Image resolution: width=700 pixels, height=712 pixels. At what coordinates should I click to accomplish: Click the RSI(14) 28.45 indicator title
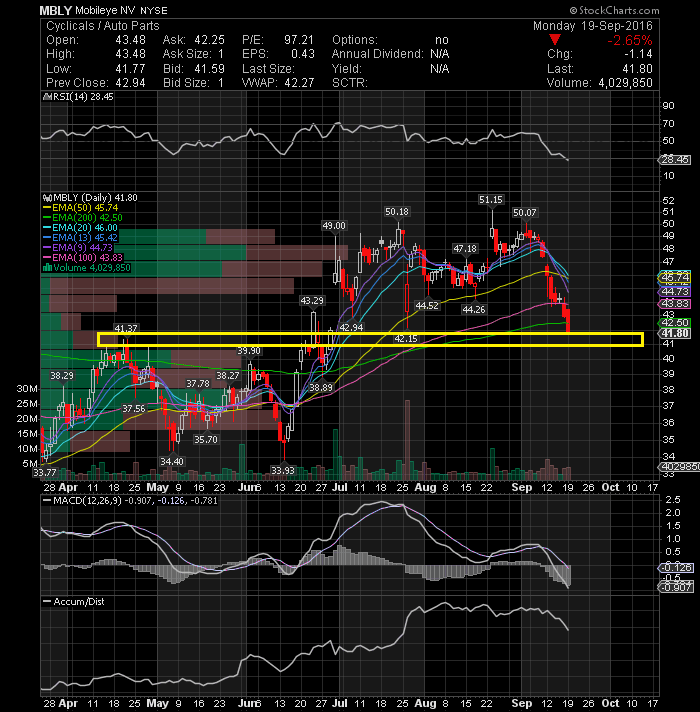pos(83,97)
